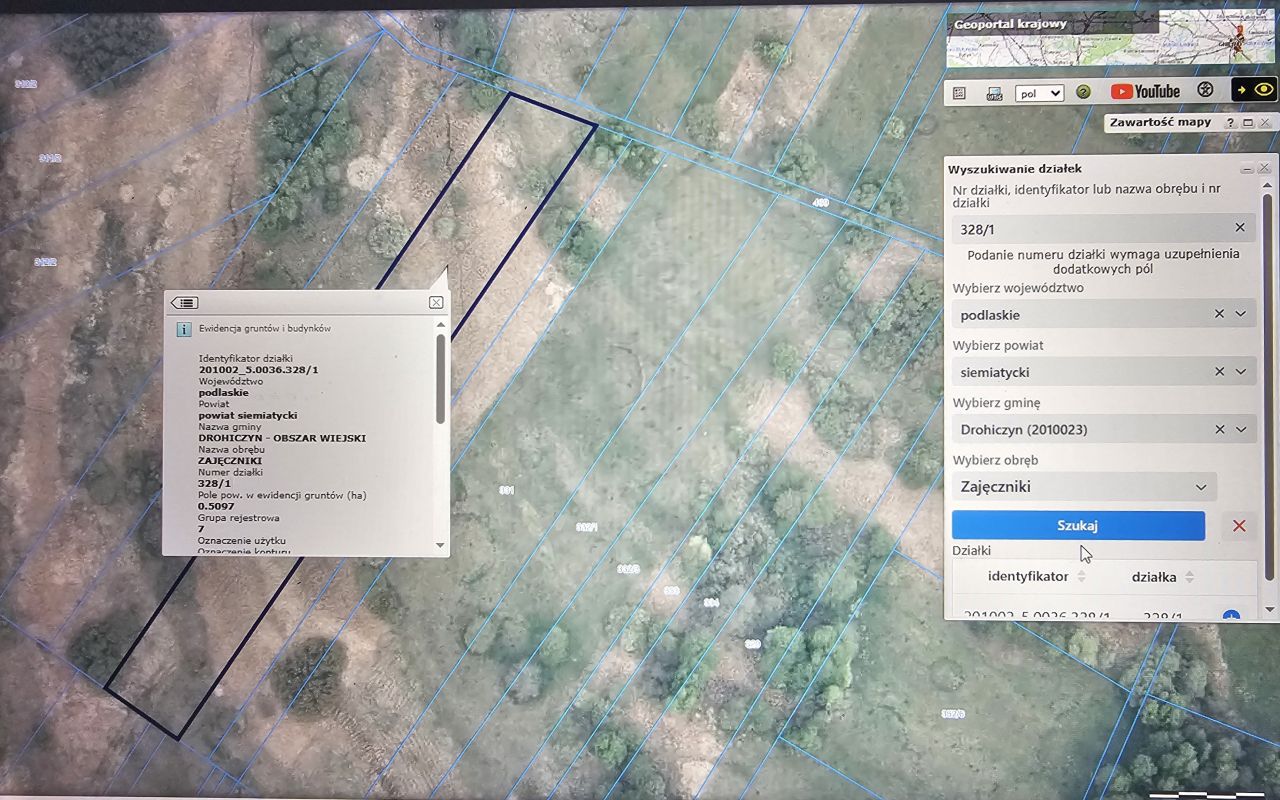Open the green help question mark
The width and height of the screenshot is (1280, 800).
pos(1083,92)
